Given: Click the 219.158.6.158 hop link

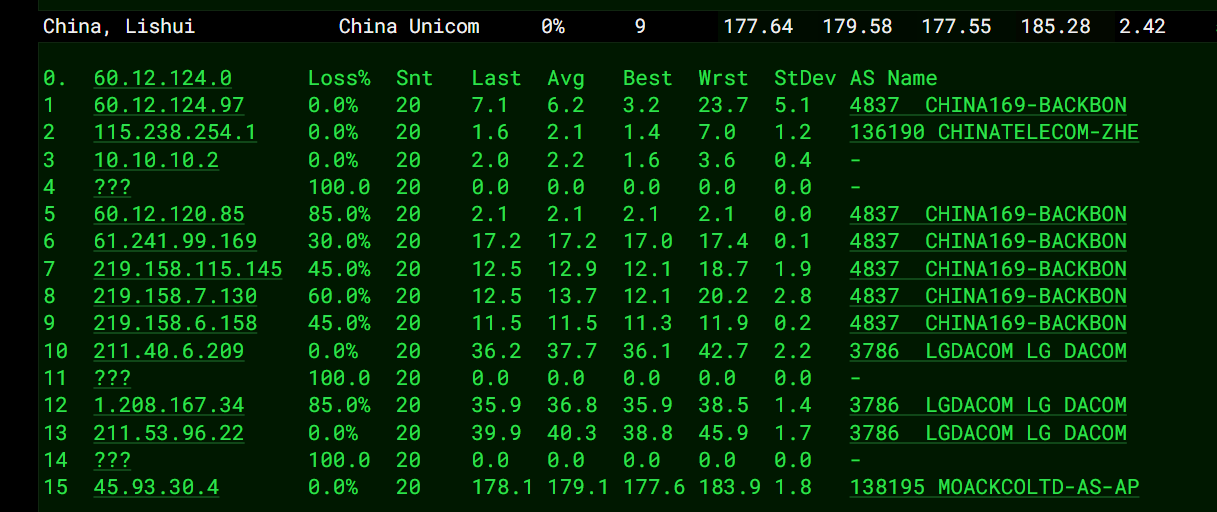Looking at the screenshot, I should tap(175, 323).
